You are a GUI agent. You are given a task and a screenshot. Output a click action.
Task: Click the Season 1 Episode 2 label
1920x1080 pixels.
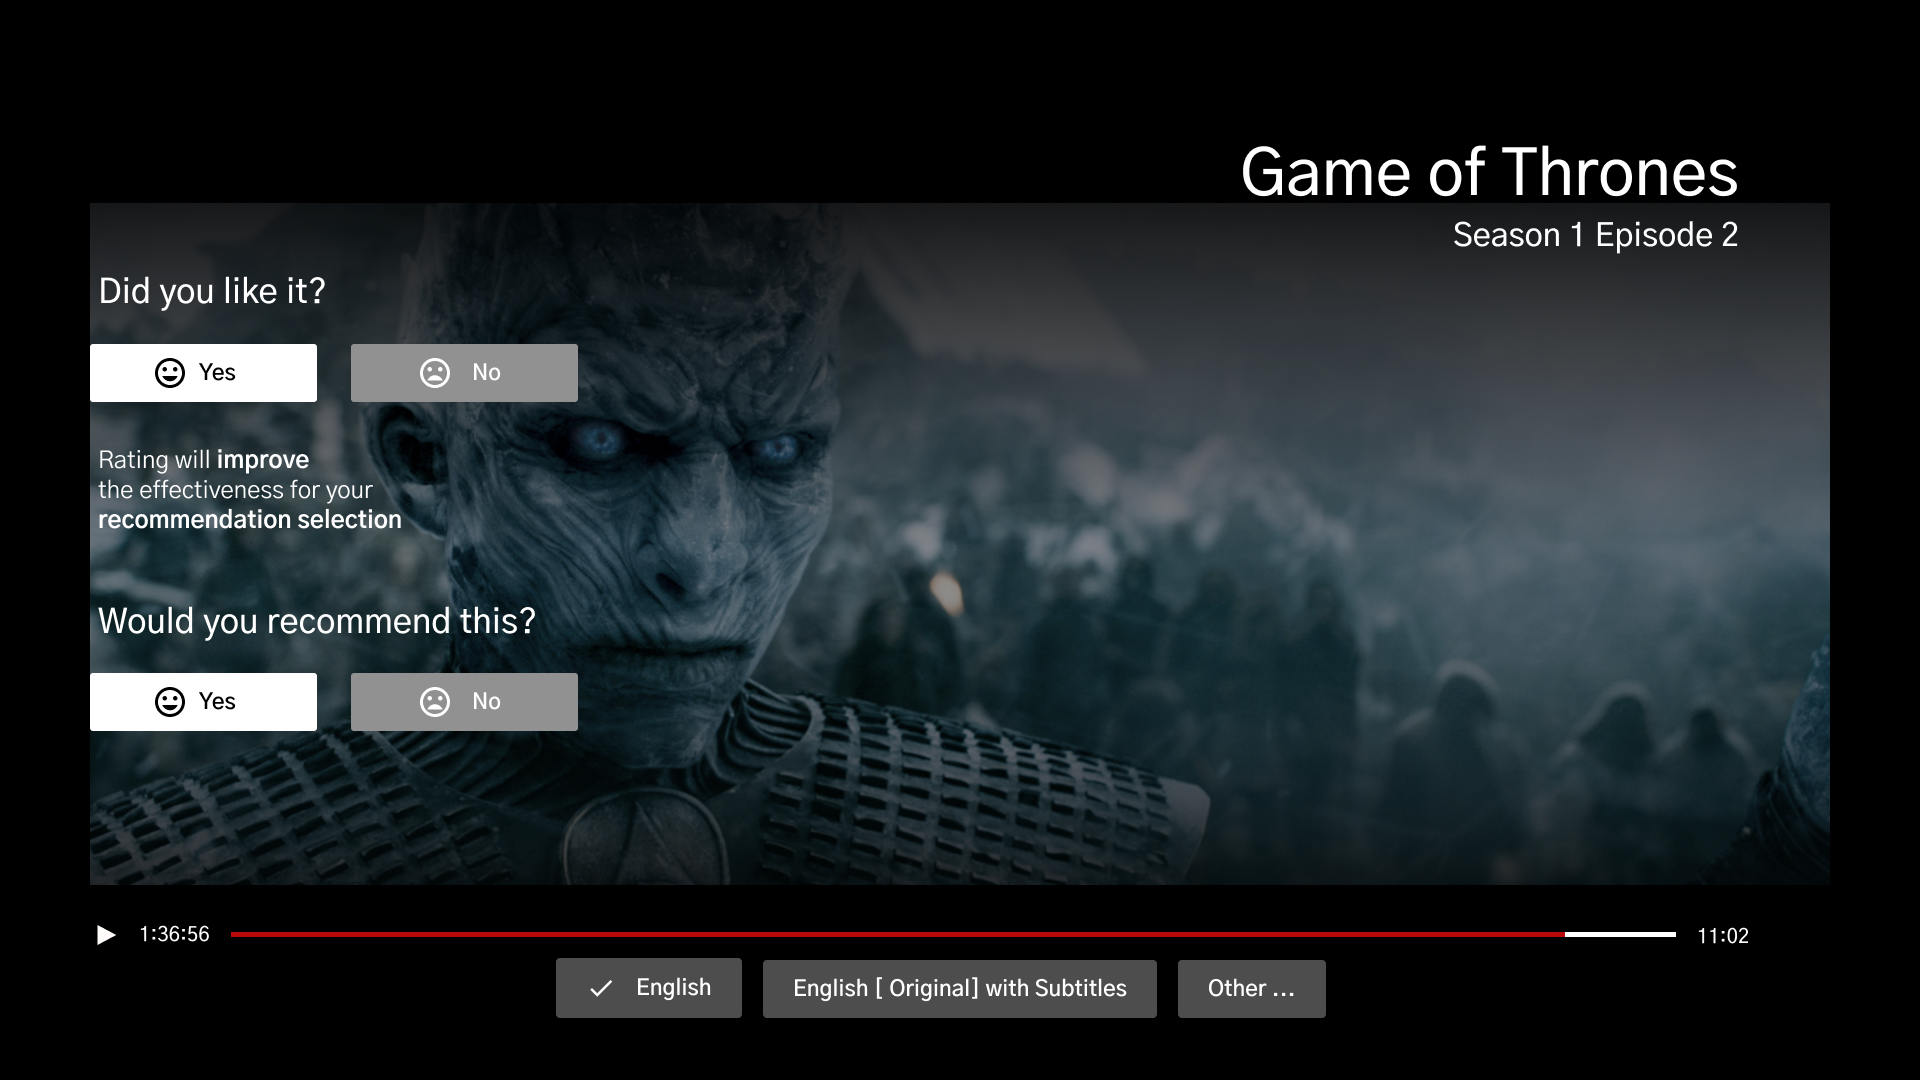(1594, 235)
